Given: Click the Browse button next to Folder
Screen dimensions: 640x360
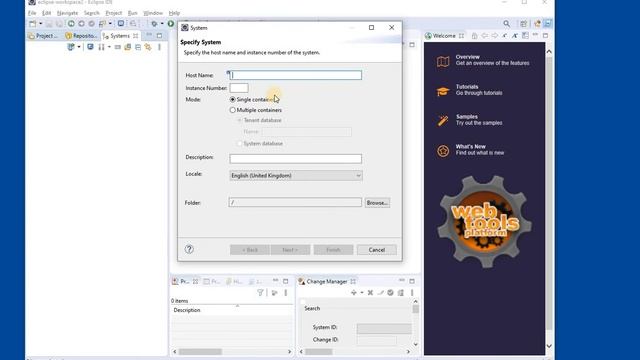Looking at the screenshot, I should pyautogui.click(x=377, y=203).
